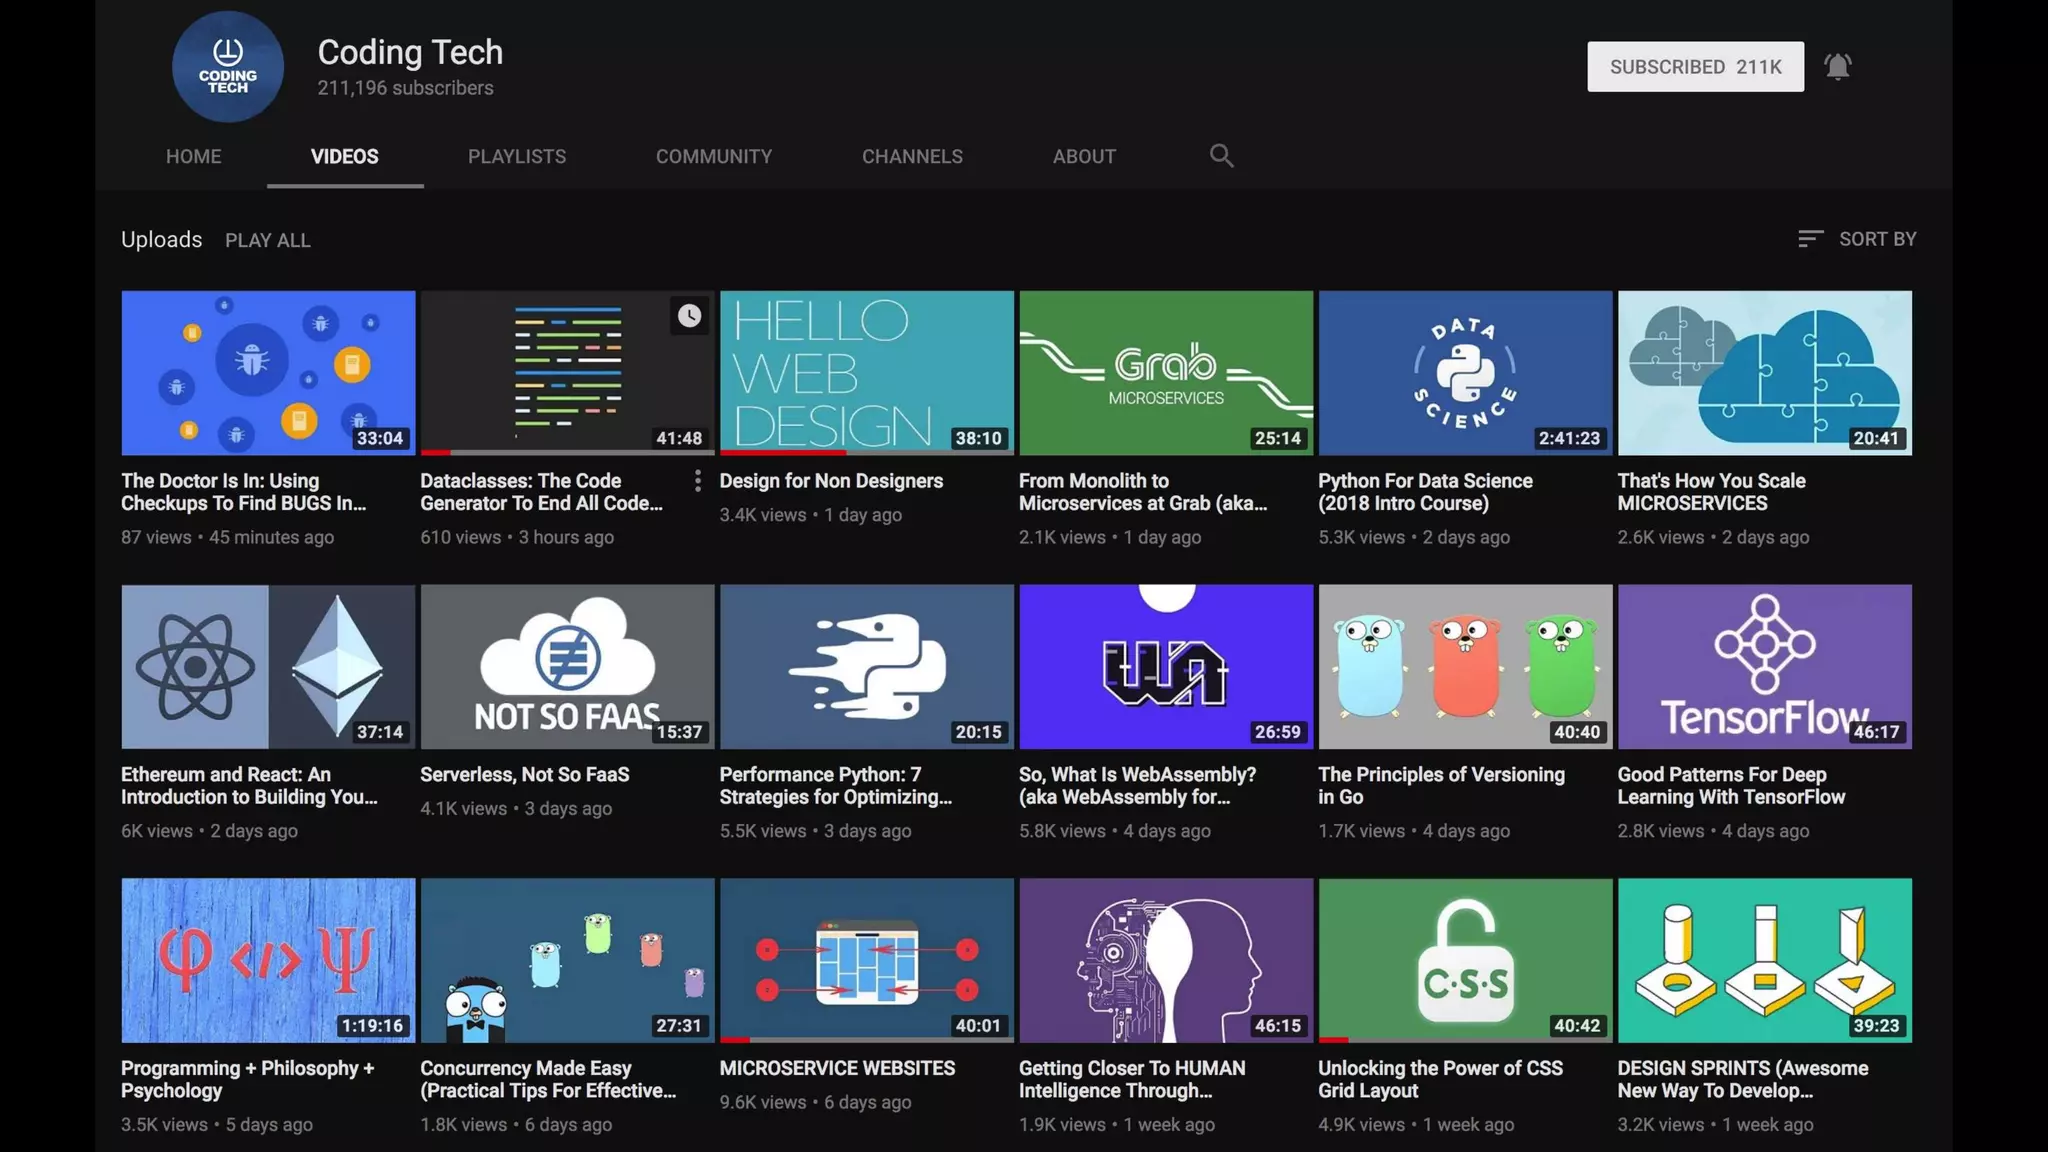The height and width of the screenshot is (1152, 2048).
Task: Open 'Serverless, Not So FaaS' title link
Action: (x=524, y=775)
